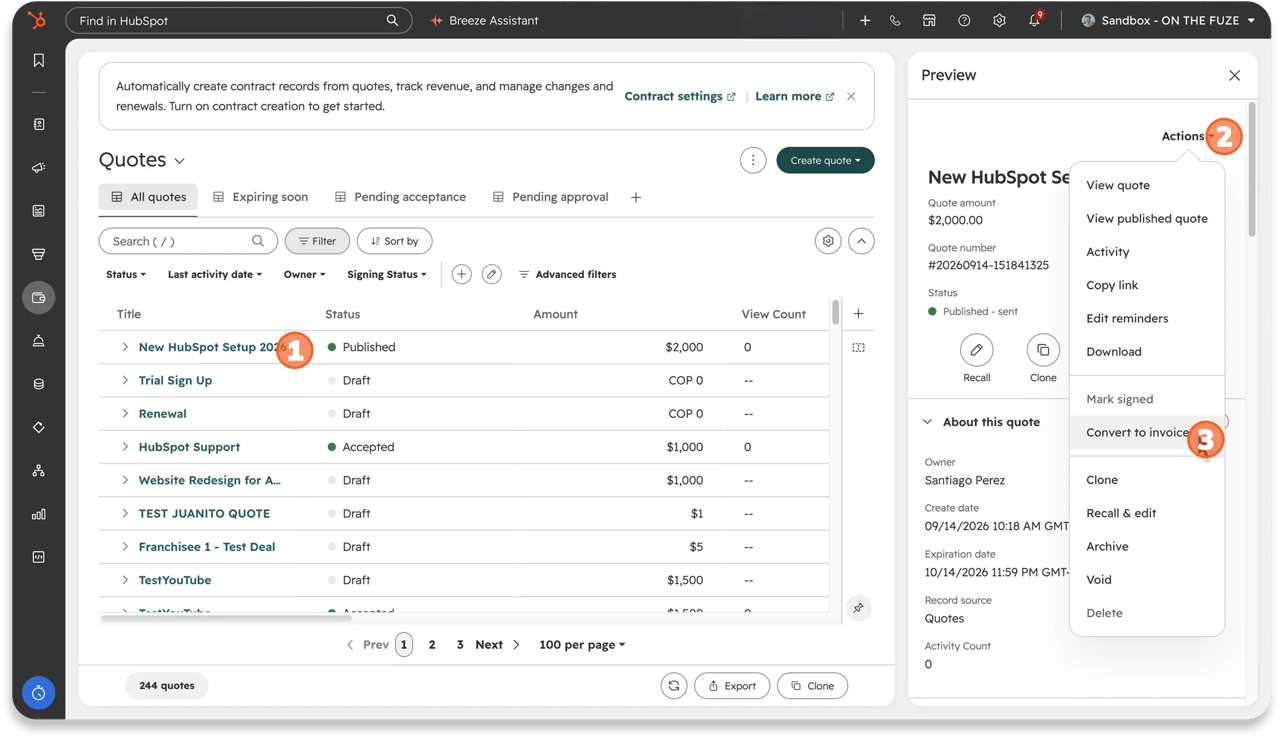This screenshot has height=739, width=1280.
Task: Open the Contract settings link
Action: point(680,96)
